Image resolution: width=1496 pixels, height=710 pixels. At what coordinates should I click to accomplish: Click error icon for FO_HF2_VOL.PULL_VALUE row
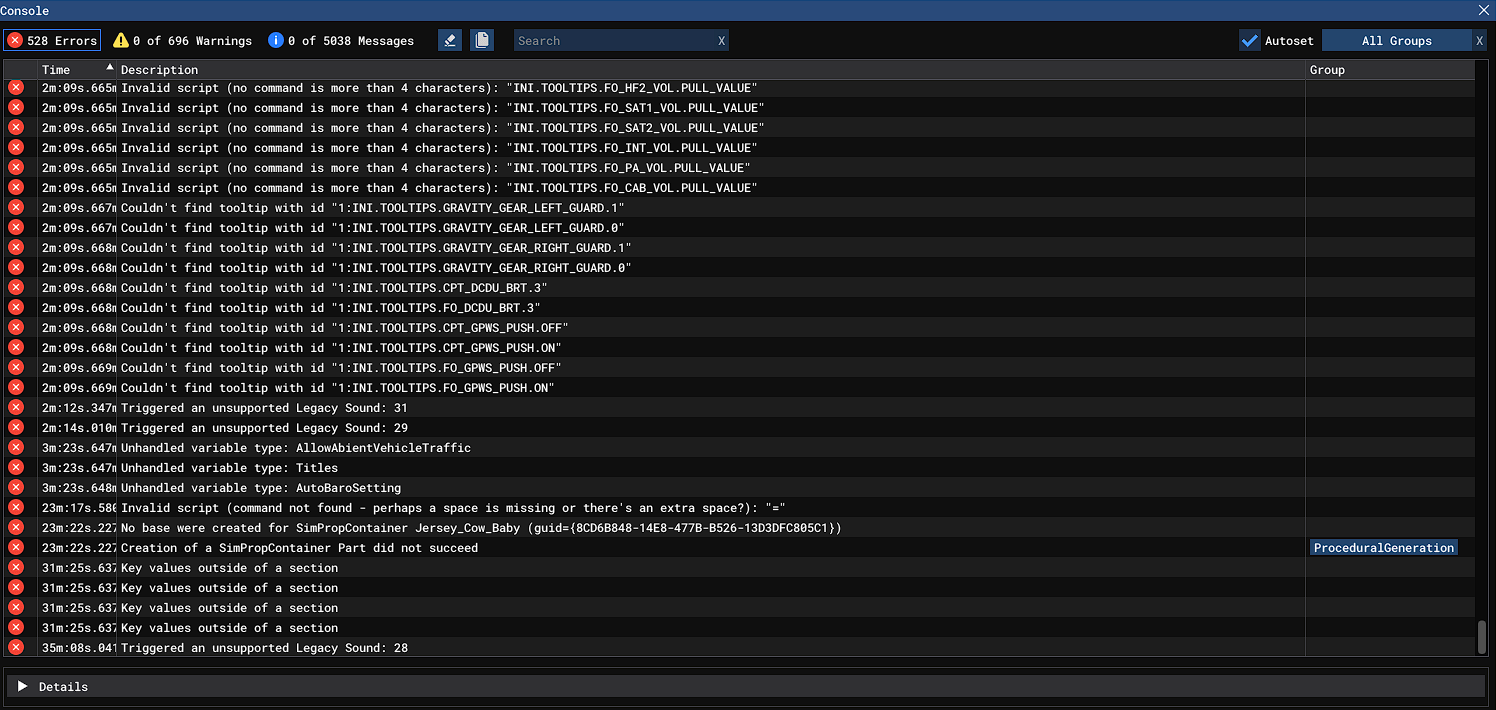tap(16, 87)
